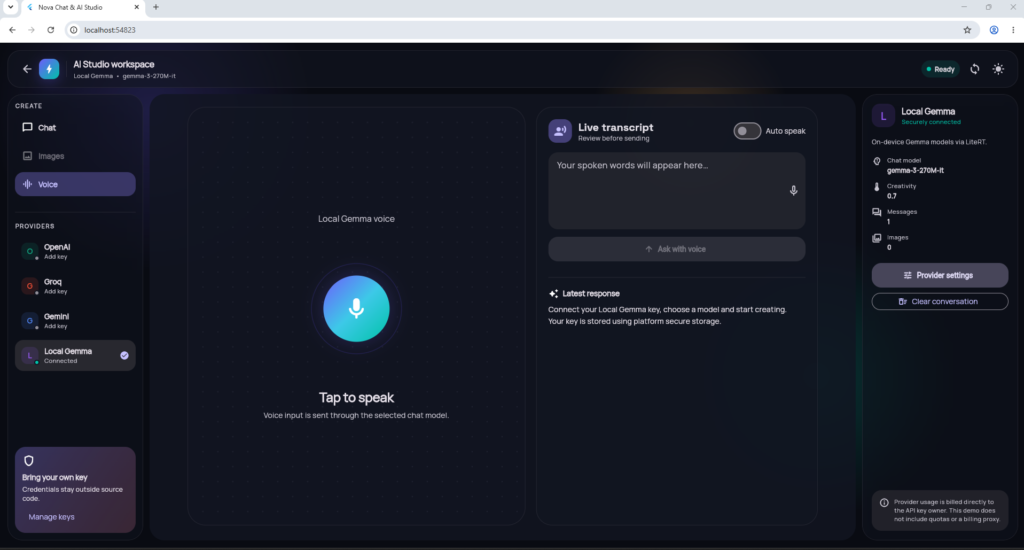
Task: Click the Local Gemma sidebar avatar icon
Action: click(x=29, y=355)
